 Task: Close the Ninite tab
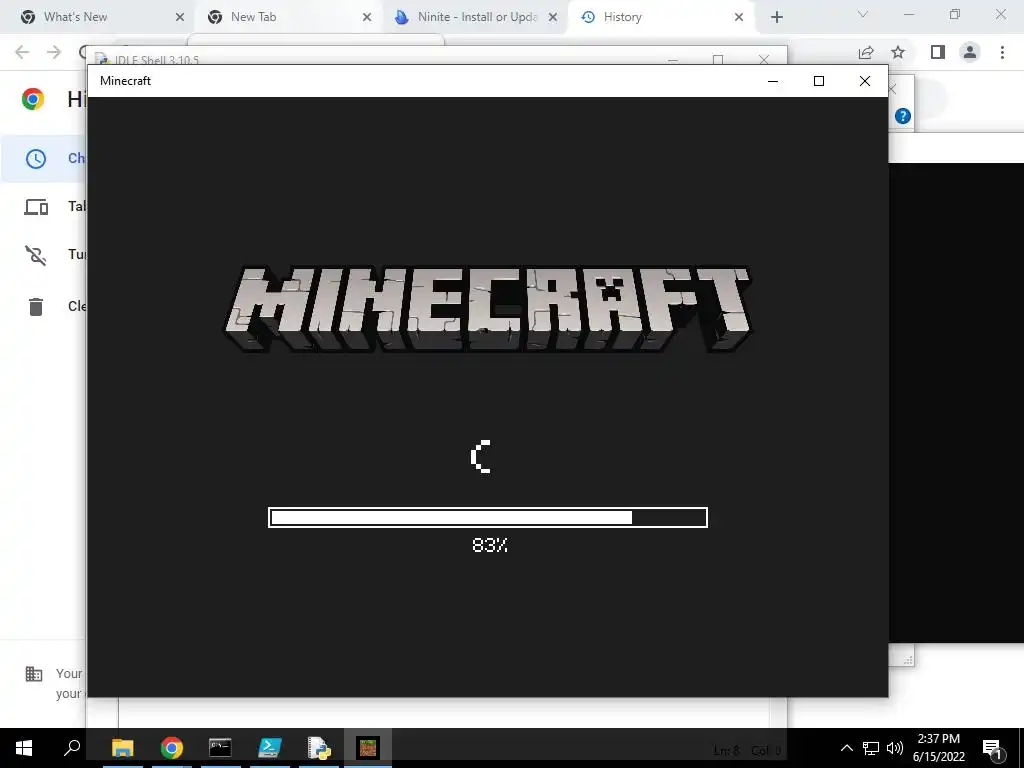pyautogui.click(x=552, y=17)
